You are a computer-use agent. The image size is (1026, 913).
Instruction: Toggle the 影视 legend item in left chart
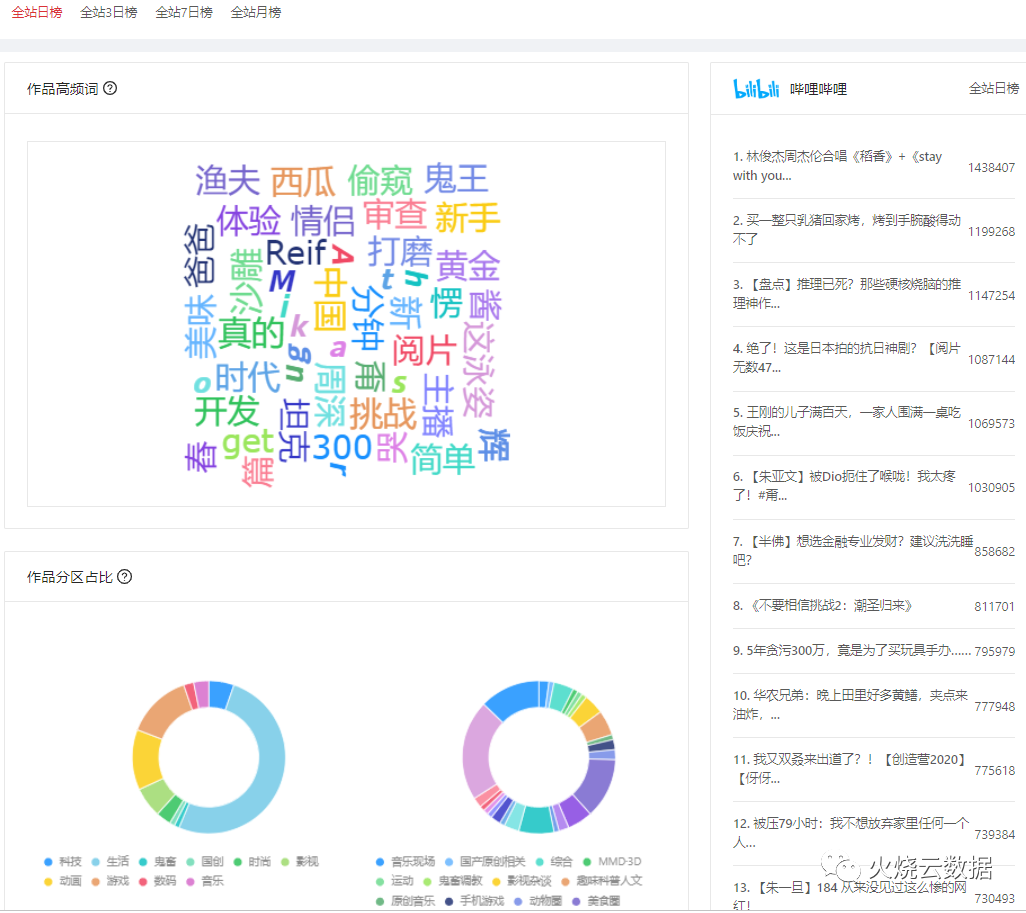click(x=300, y=861)
